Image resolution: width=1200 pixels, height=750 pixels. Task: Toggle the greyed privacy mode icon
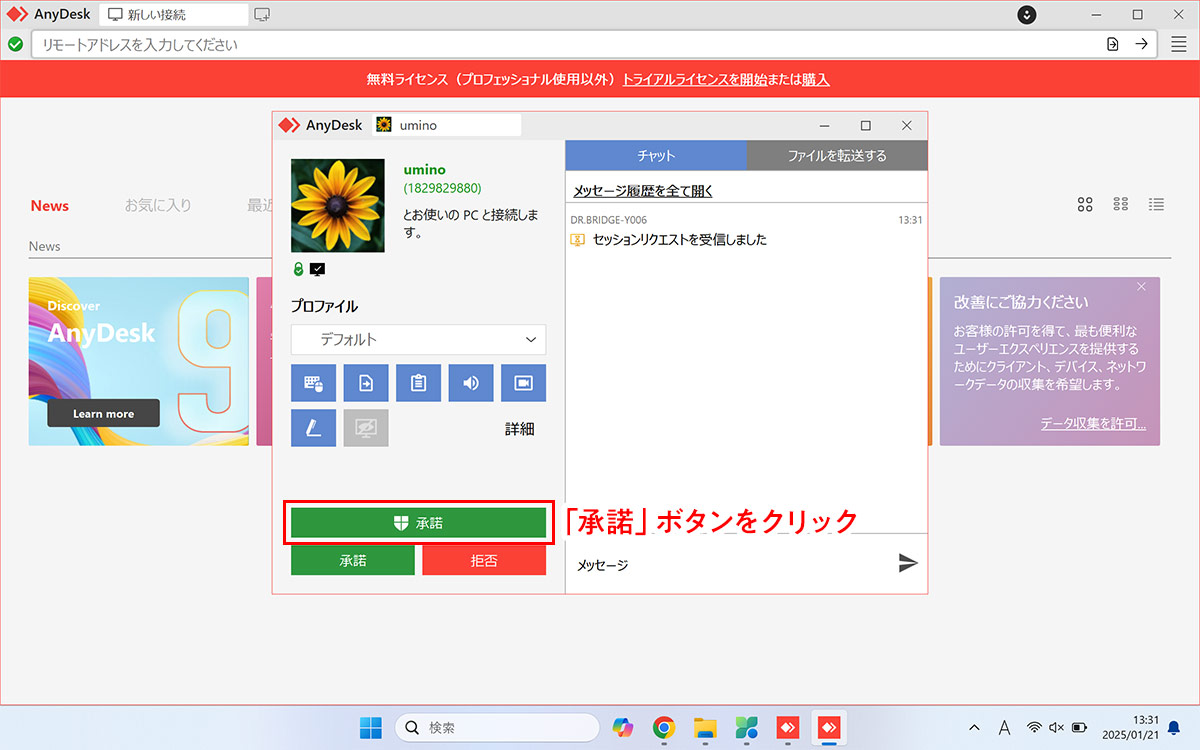click(x=366, y=428)
